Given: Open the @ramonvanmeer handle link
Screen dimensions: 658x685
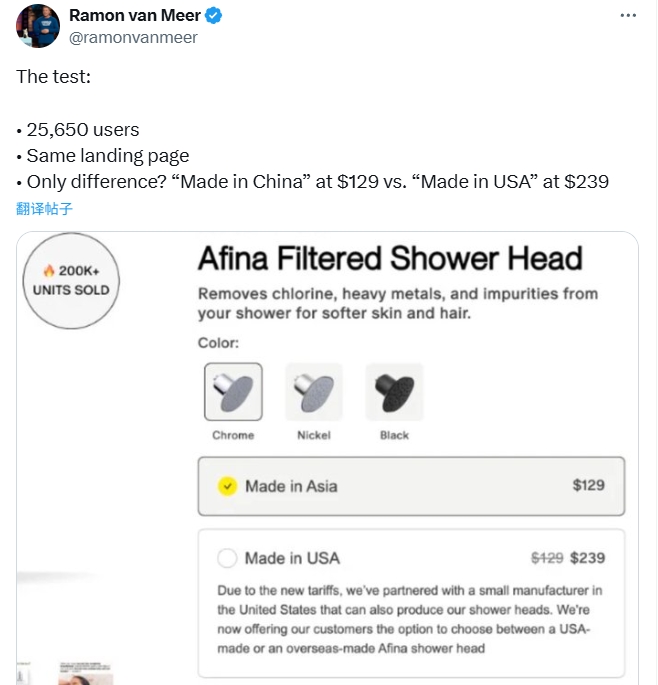Looking at the screenshot, I should pyautogui.click(x=133, y=37).
